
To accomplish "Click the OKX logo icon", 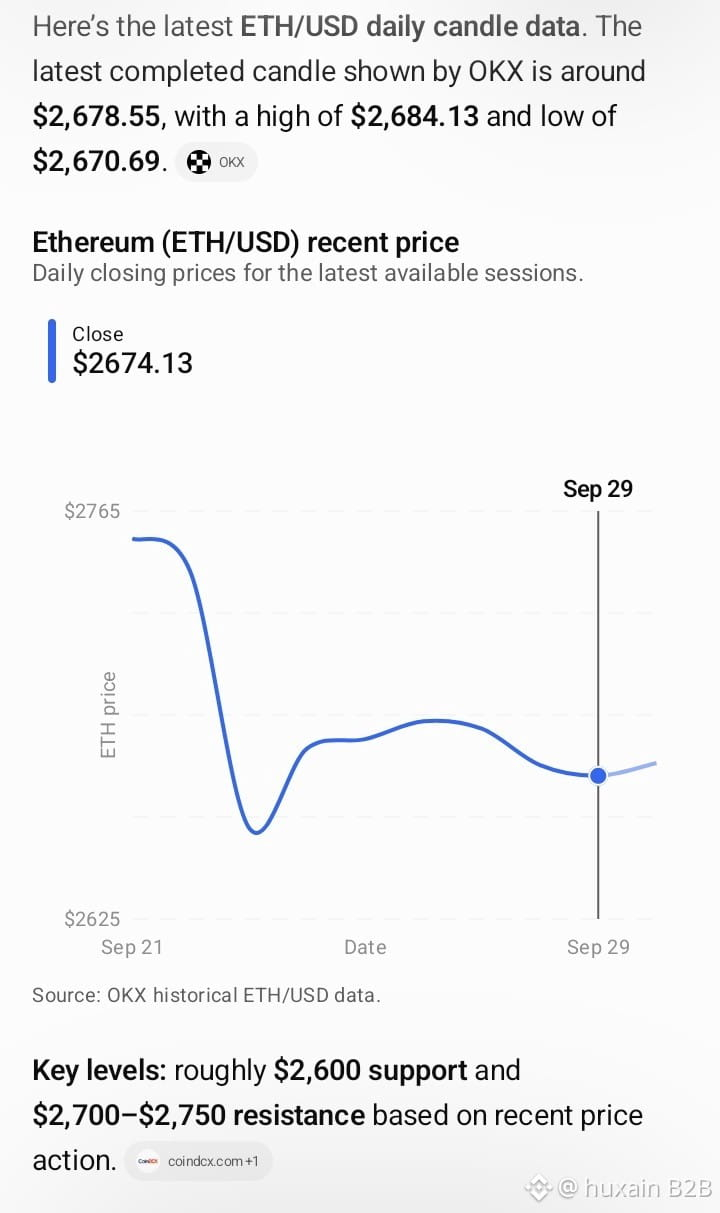I will tap(199, 162).
